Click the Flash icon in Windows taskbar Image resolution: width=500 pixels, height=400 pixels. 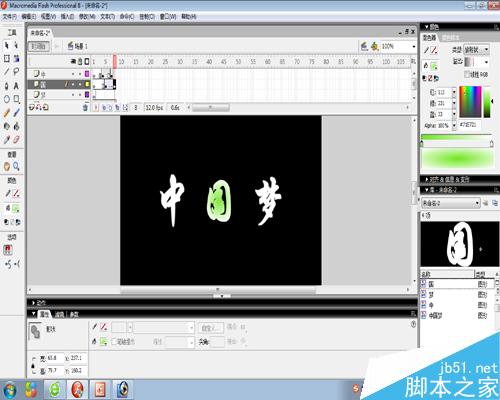78,389
